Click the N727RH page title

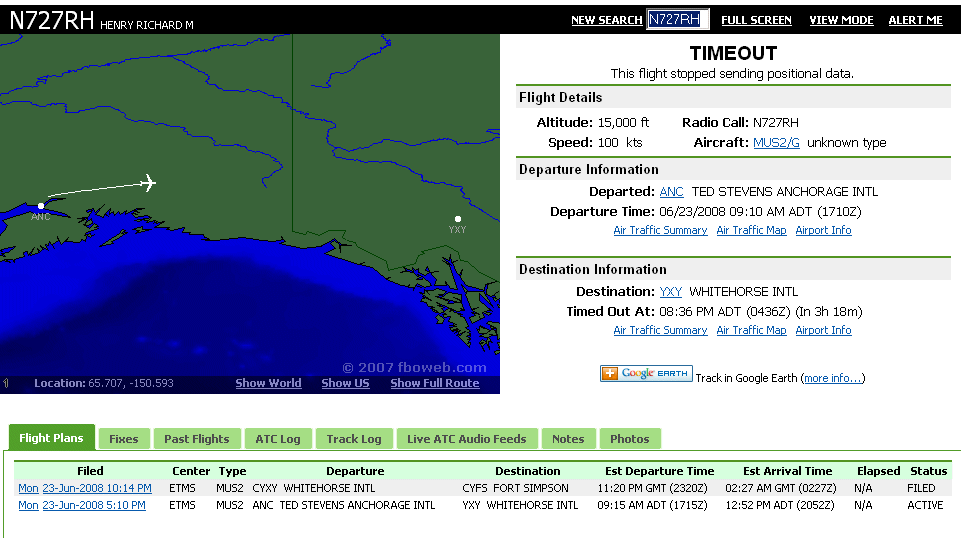tap(51, 20)
